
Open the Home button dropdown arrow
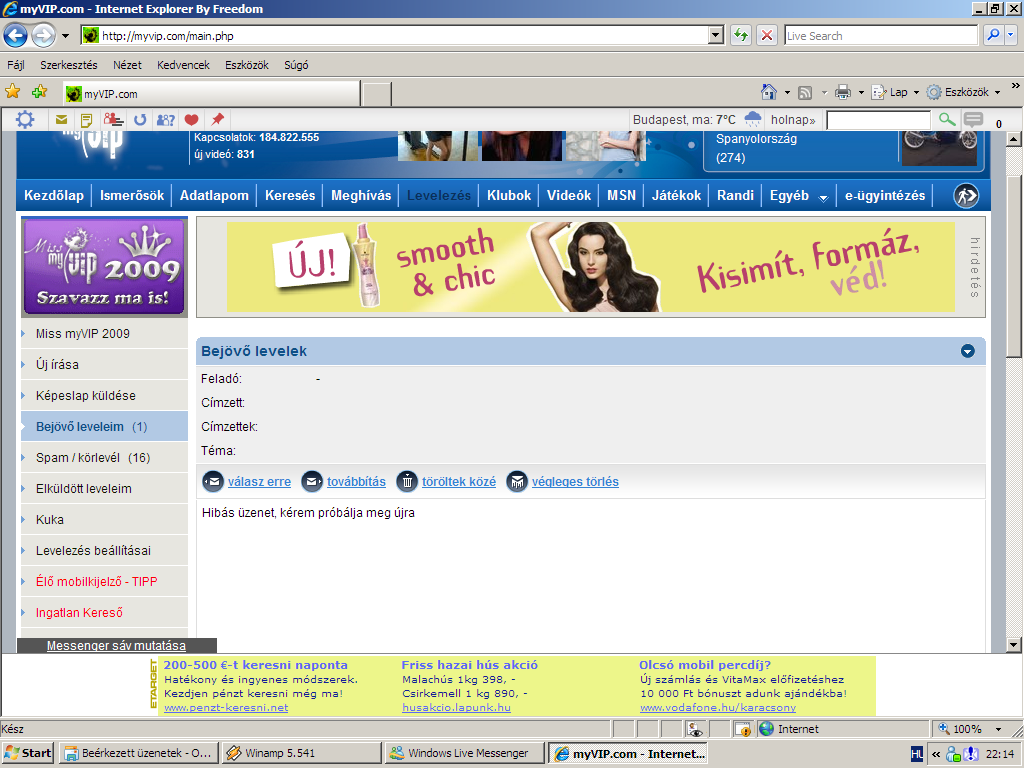tap(787, 93)
